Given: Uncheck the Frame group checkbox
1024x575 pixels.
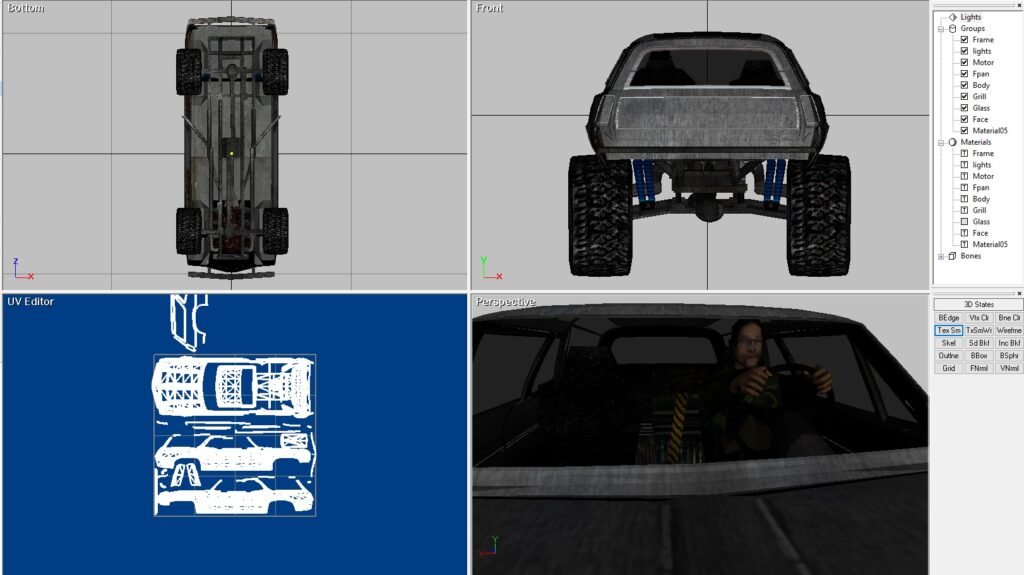Looking at the screenshot, I should point(964,40).
